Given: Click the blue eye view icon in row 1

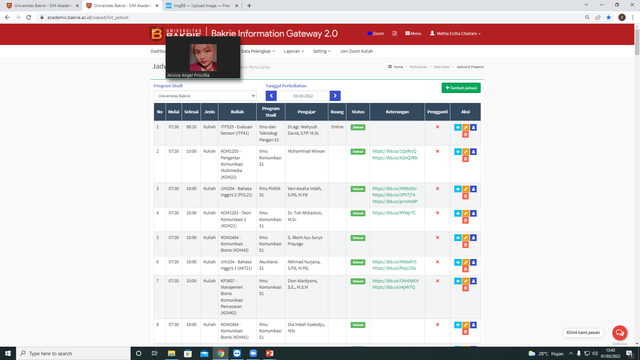Looking at the screenshot, I should tap(458, 127).
